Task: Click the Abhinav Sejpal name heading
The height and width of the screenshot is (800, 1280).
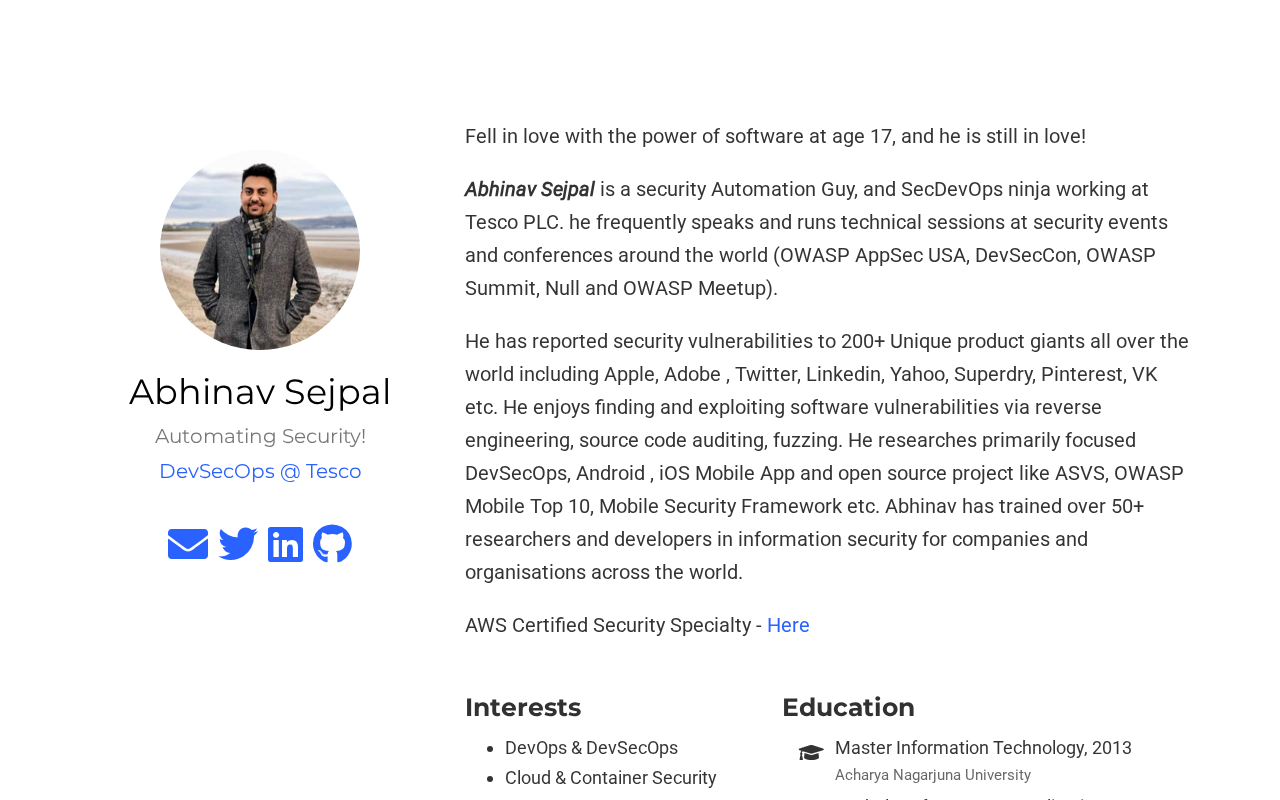Action: [260, 391]
